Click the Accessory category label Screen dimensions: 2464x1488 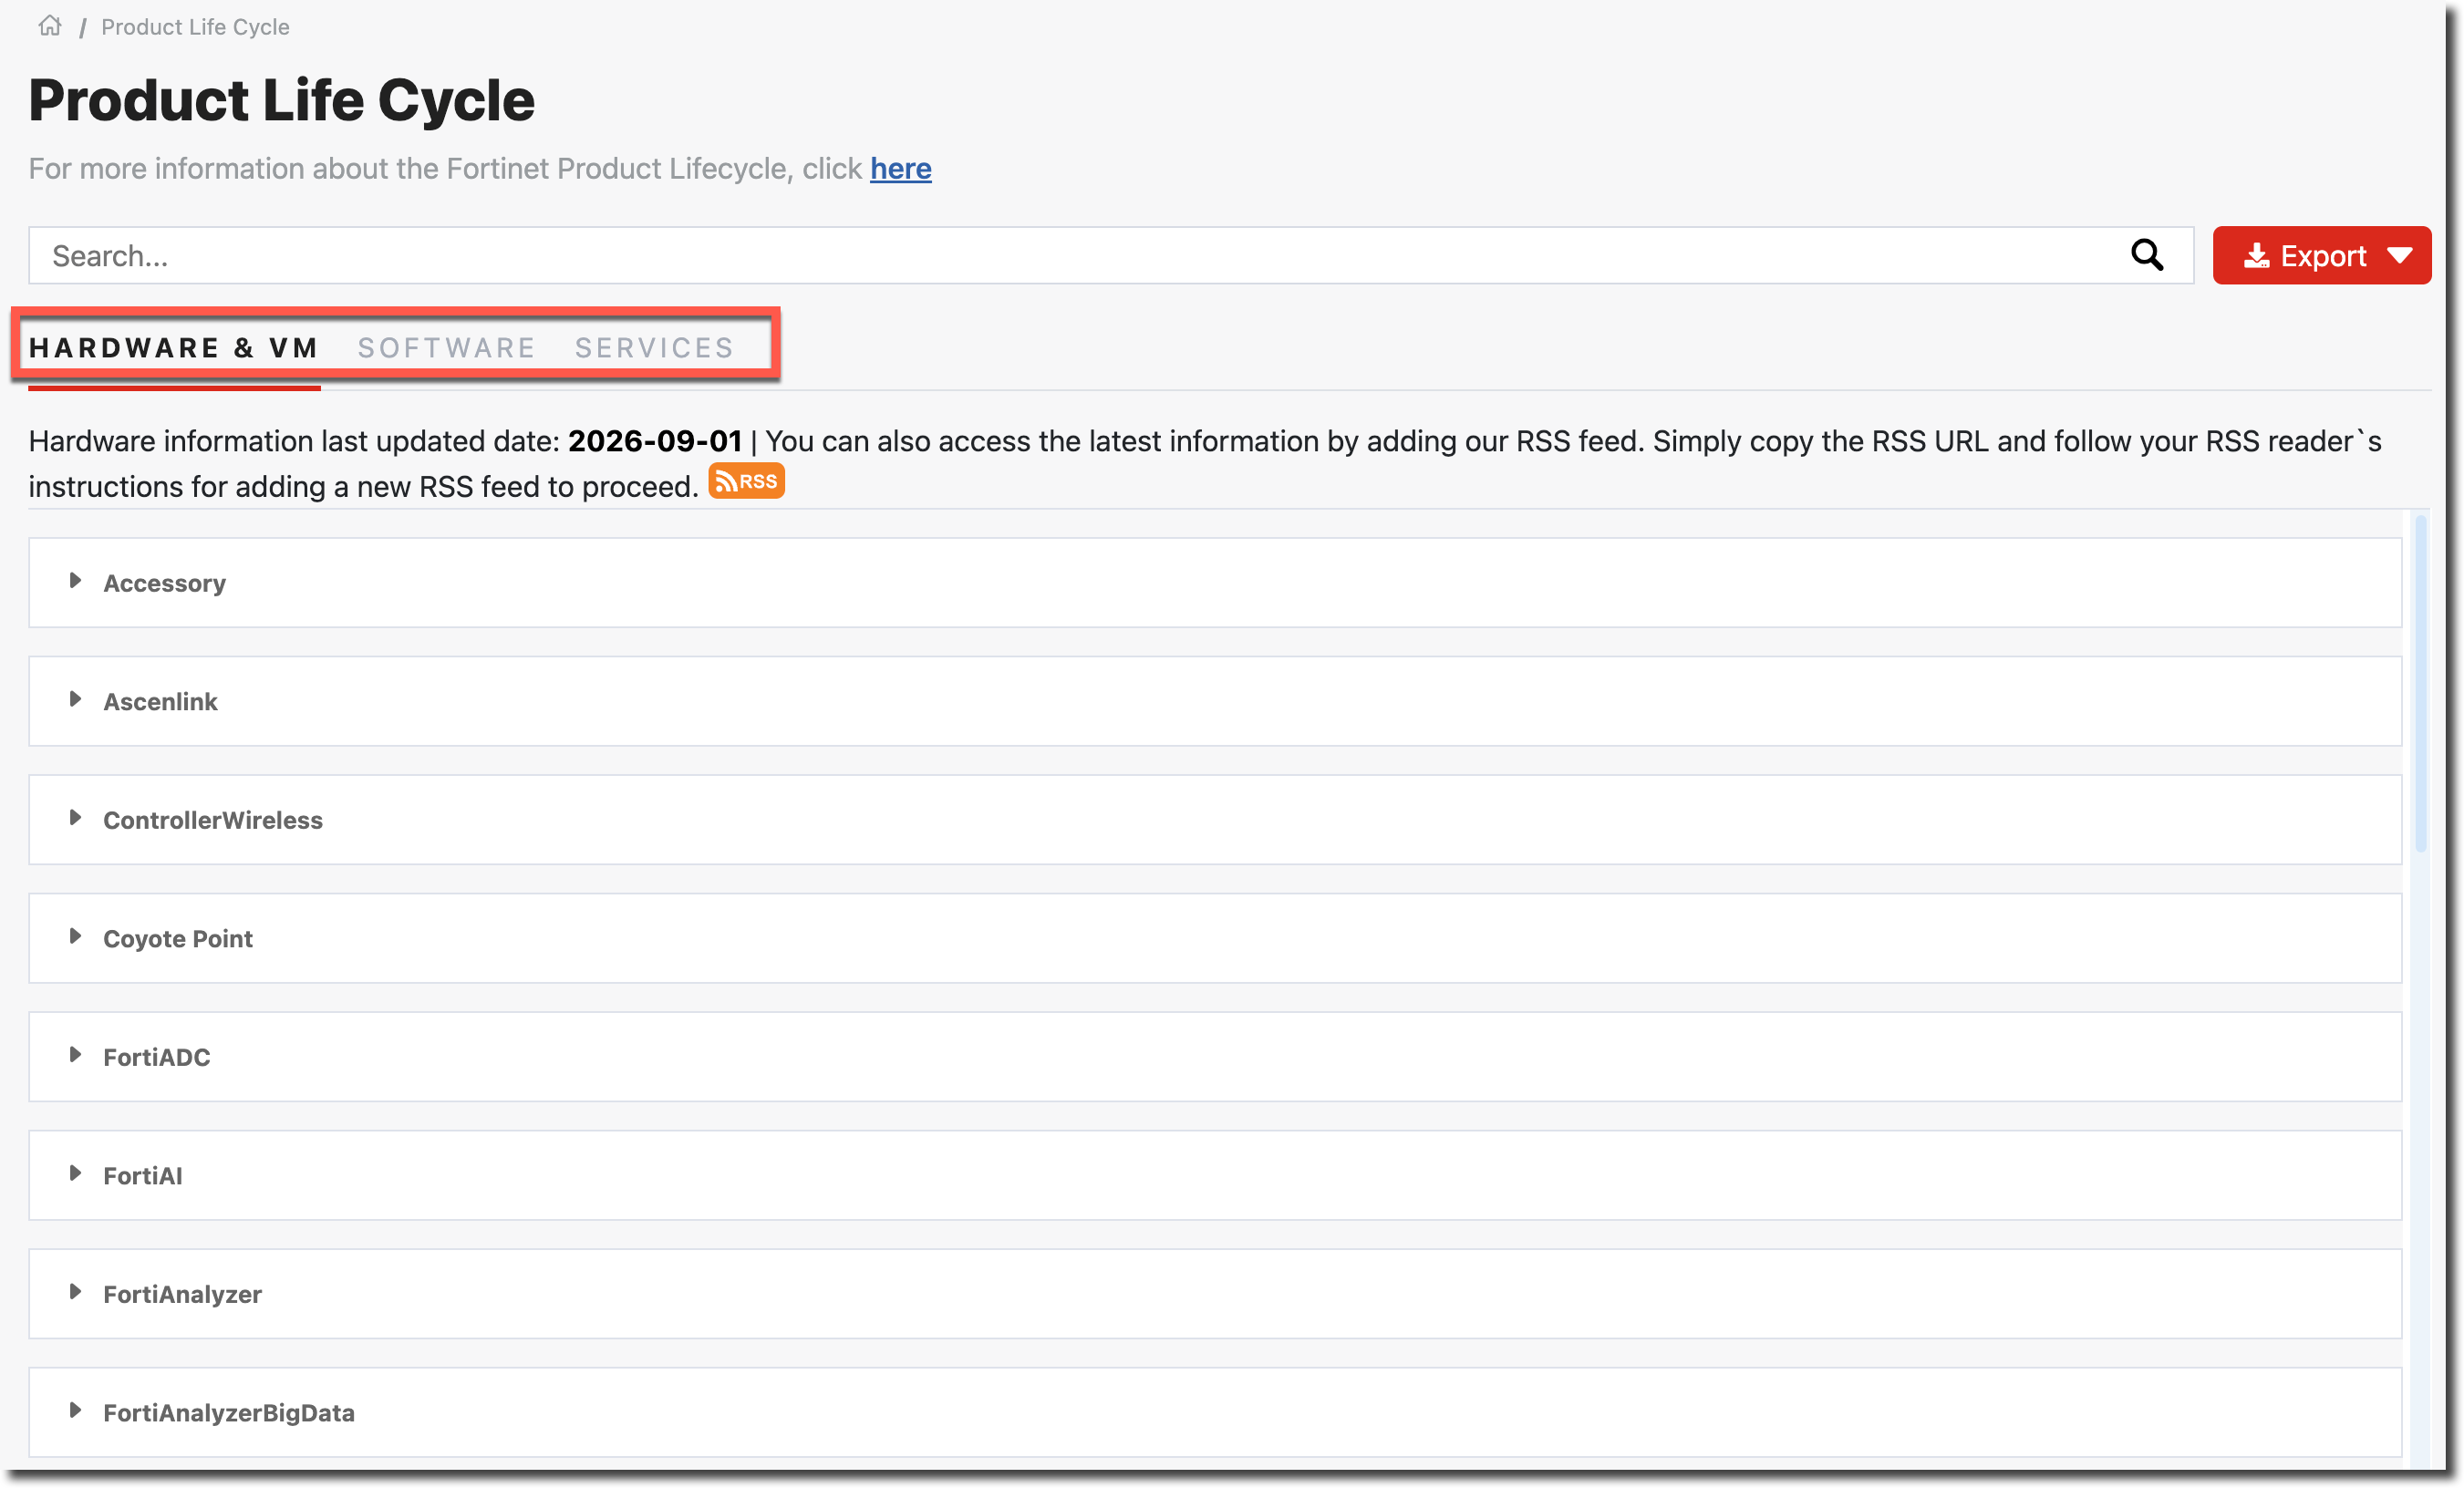(164, 583)
